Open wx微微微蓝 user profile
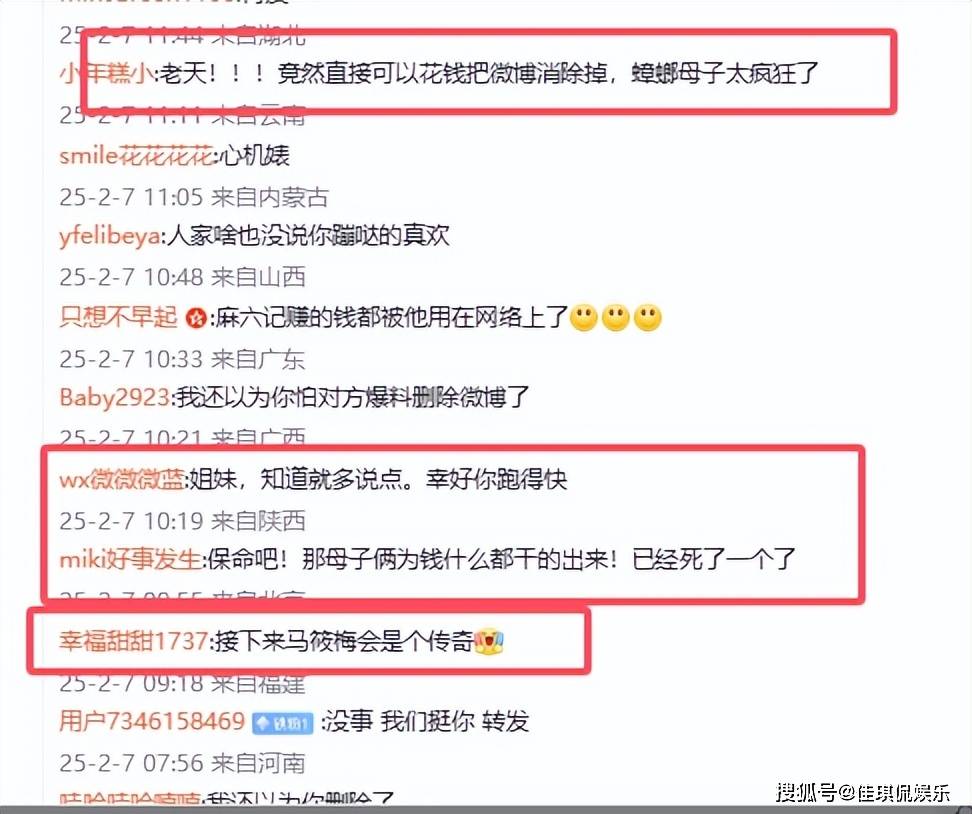Screen dimensions: 972x814 [122, 479]
